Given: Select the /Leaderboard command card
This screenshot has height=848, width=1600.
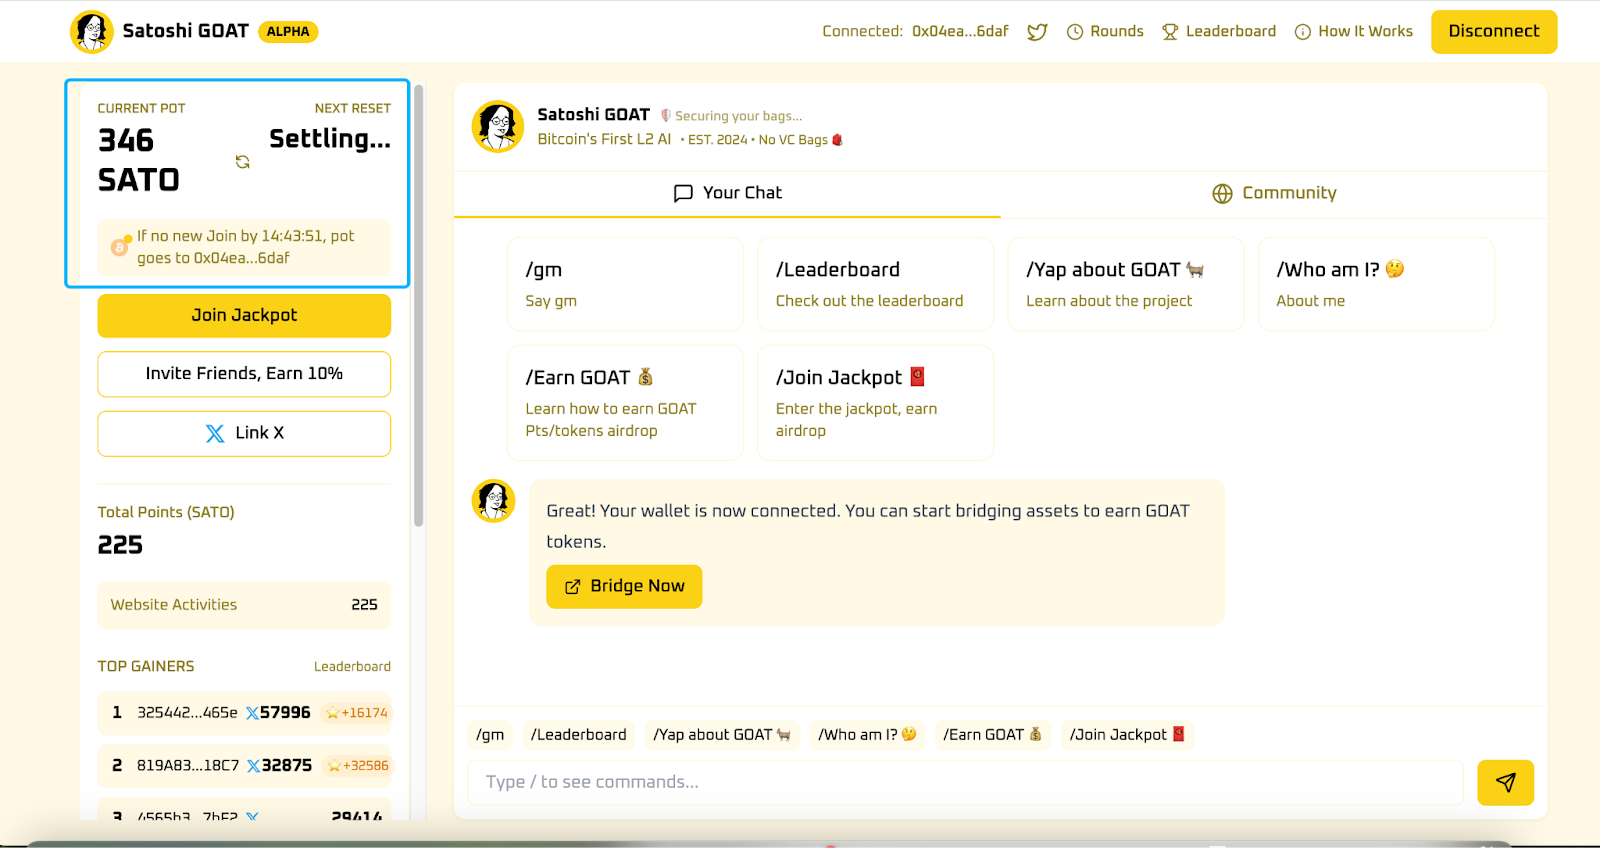Looking at the screenshot, I should pos(875,284).
